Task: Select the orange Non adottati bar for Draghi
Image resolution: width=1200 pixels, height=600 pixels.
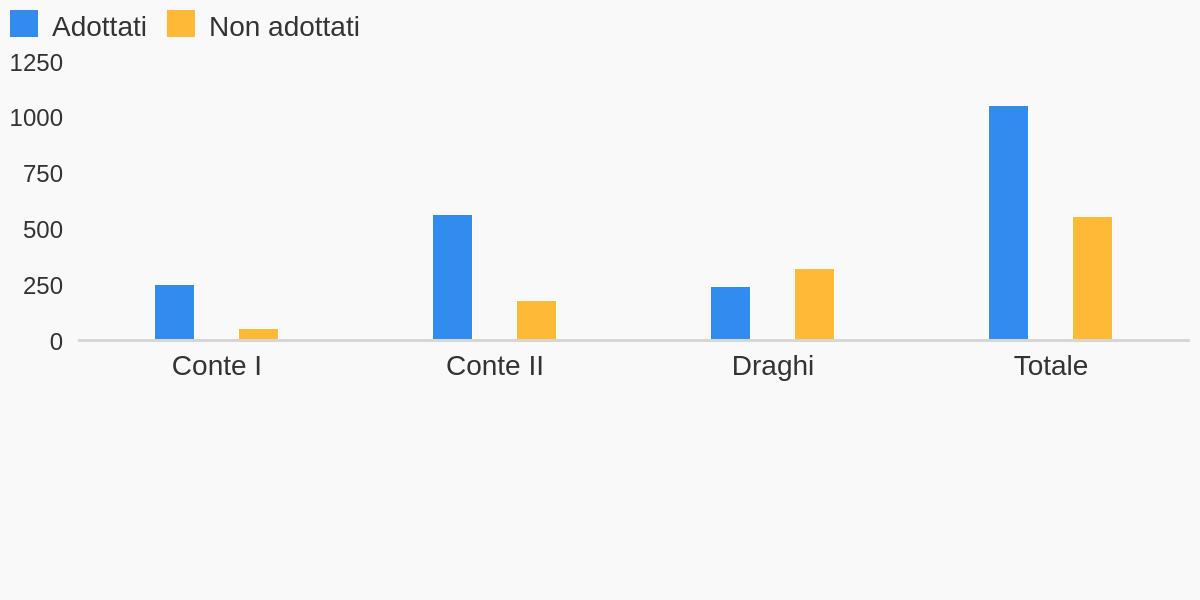Action: tap(814, 305)
